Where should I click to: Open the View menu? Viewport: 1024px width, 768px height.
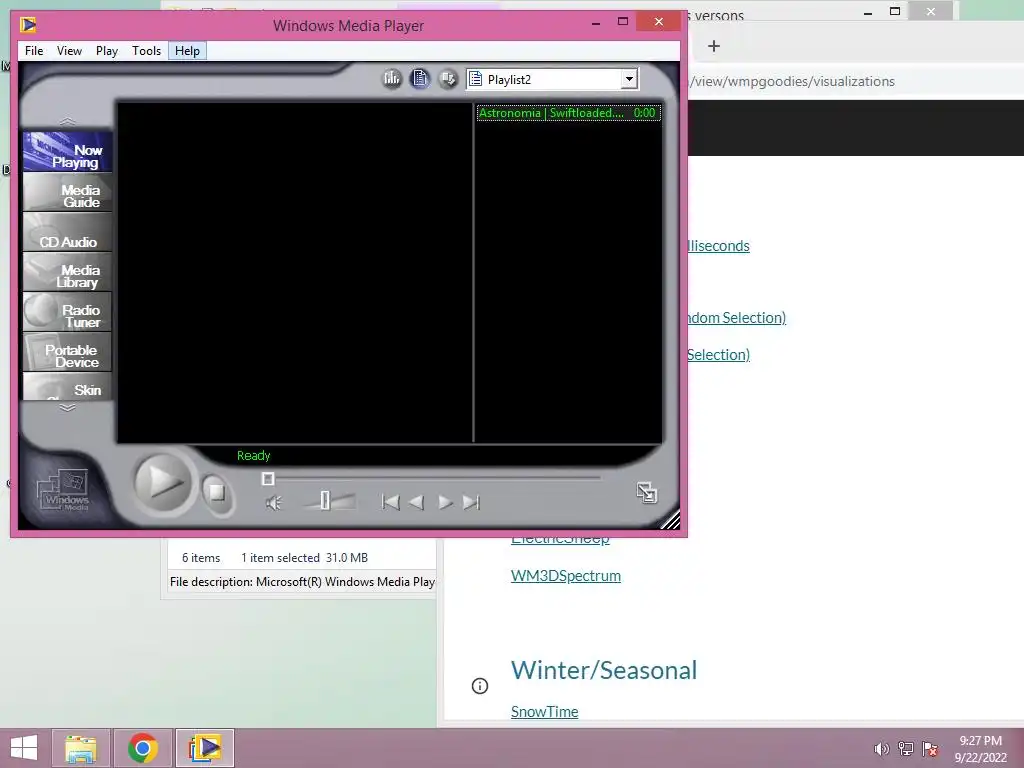pos(69,50)
